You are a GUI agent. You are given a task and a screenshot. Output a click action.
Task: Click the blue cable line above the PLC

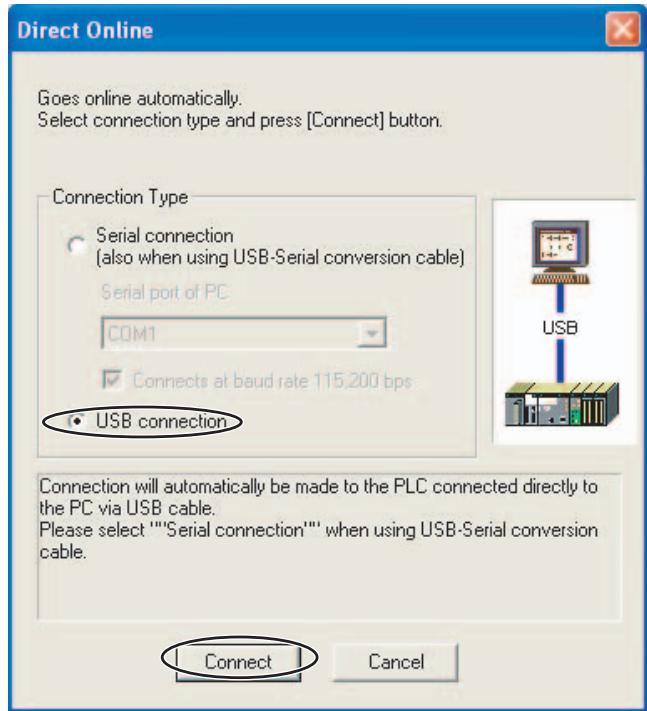pyautogui.click(x=560, y=361)
